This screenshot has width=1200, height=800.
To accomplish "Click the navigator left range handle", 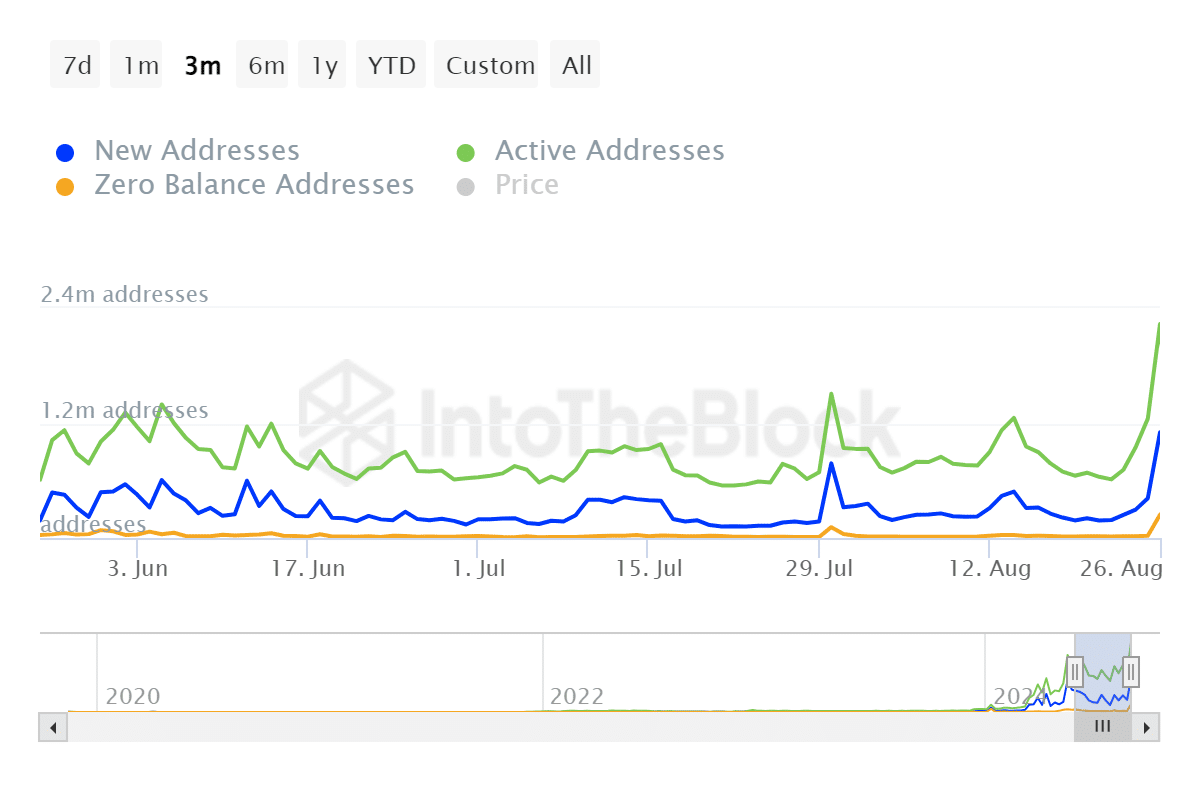I will tap(1075, 670).
